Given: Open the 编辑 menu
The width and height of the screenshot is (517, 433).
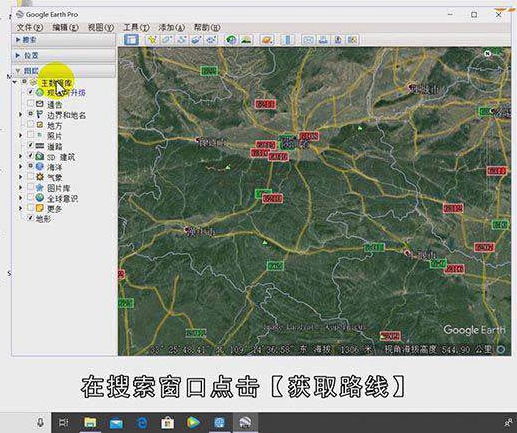Looking at the screenshot, I should [x=65, y=27].
